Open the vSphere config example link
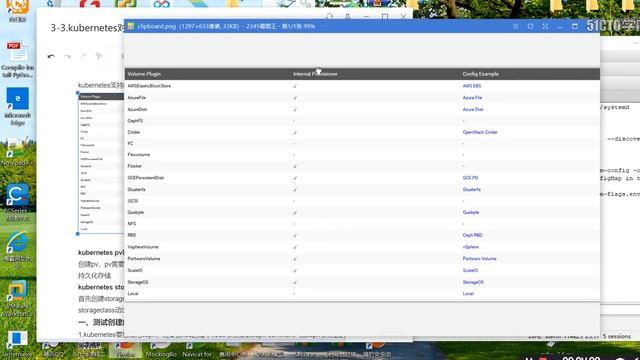The height and width of the screenshot is (360, 640). [471, 247]
